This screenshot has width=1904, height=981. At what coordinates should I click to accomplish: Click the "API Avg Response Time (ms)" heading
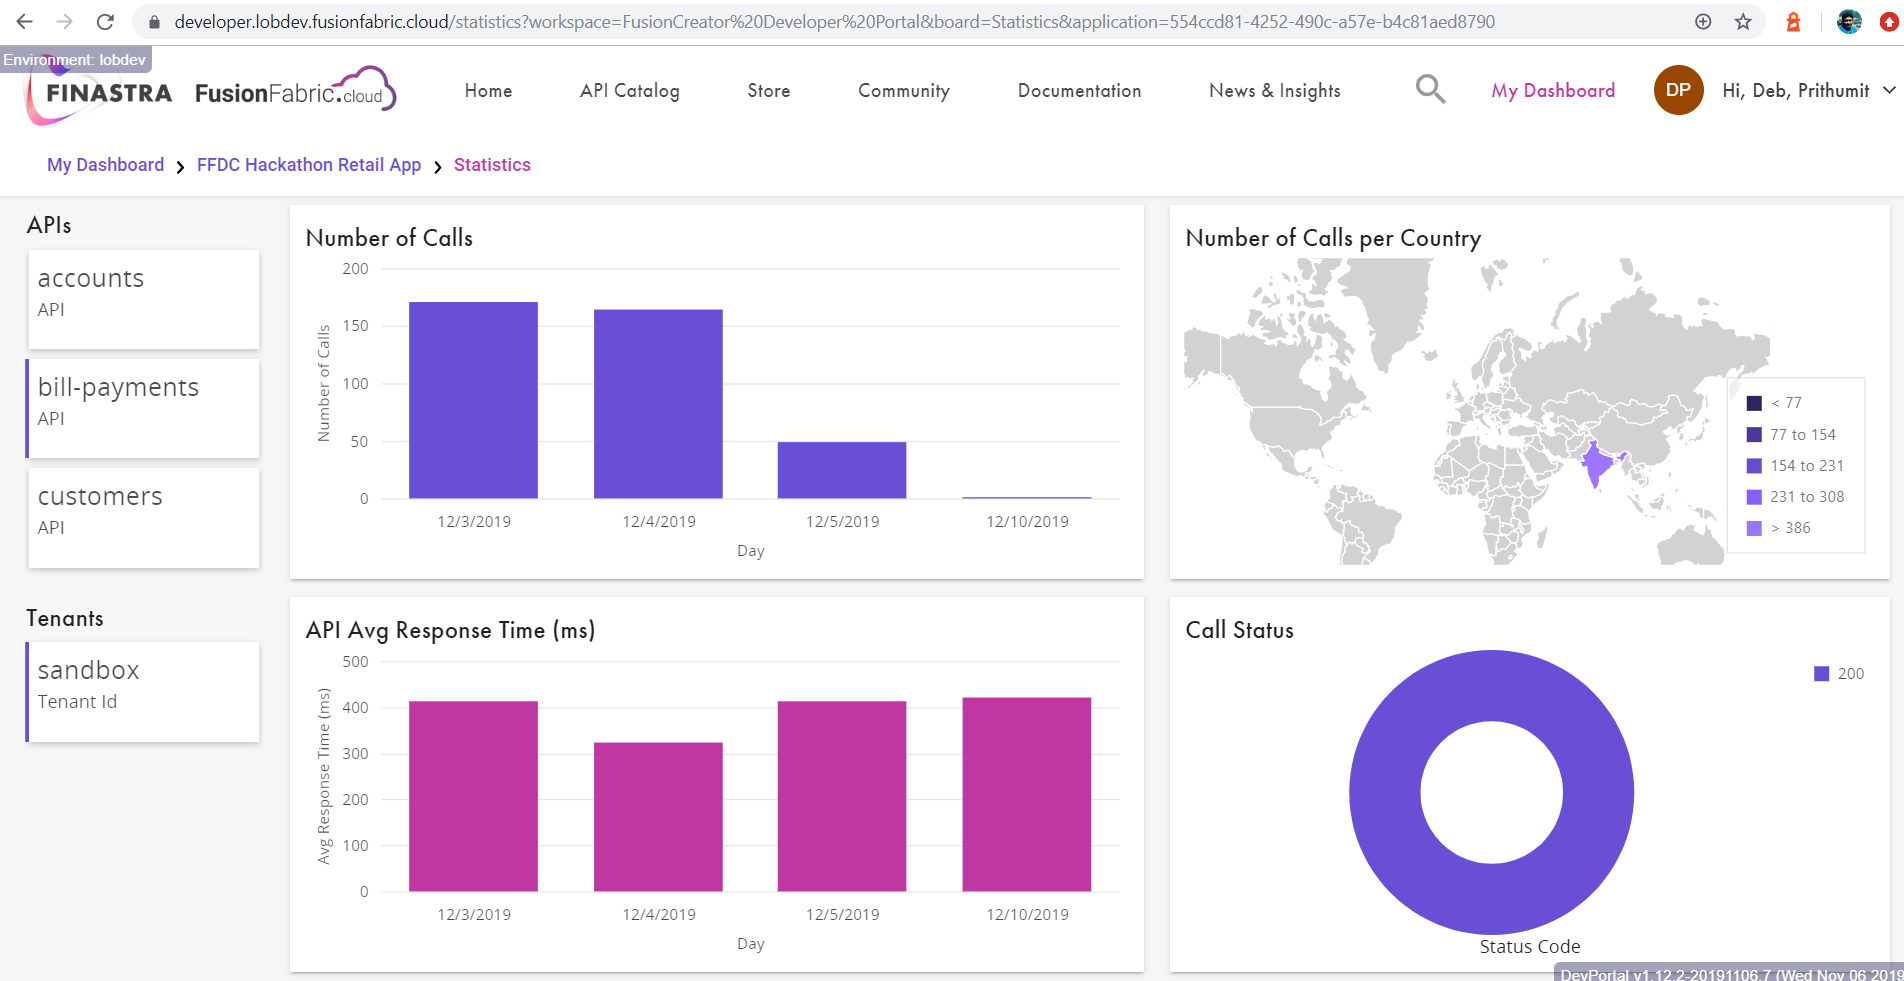450,630
